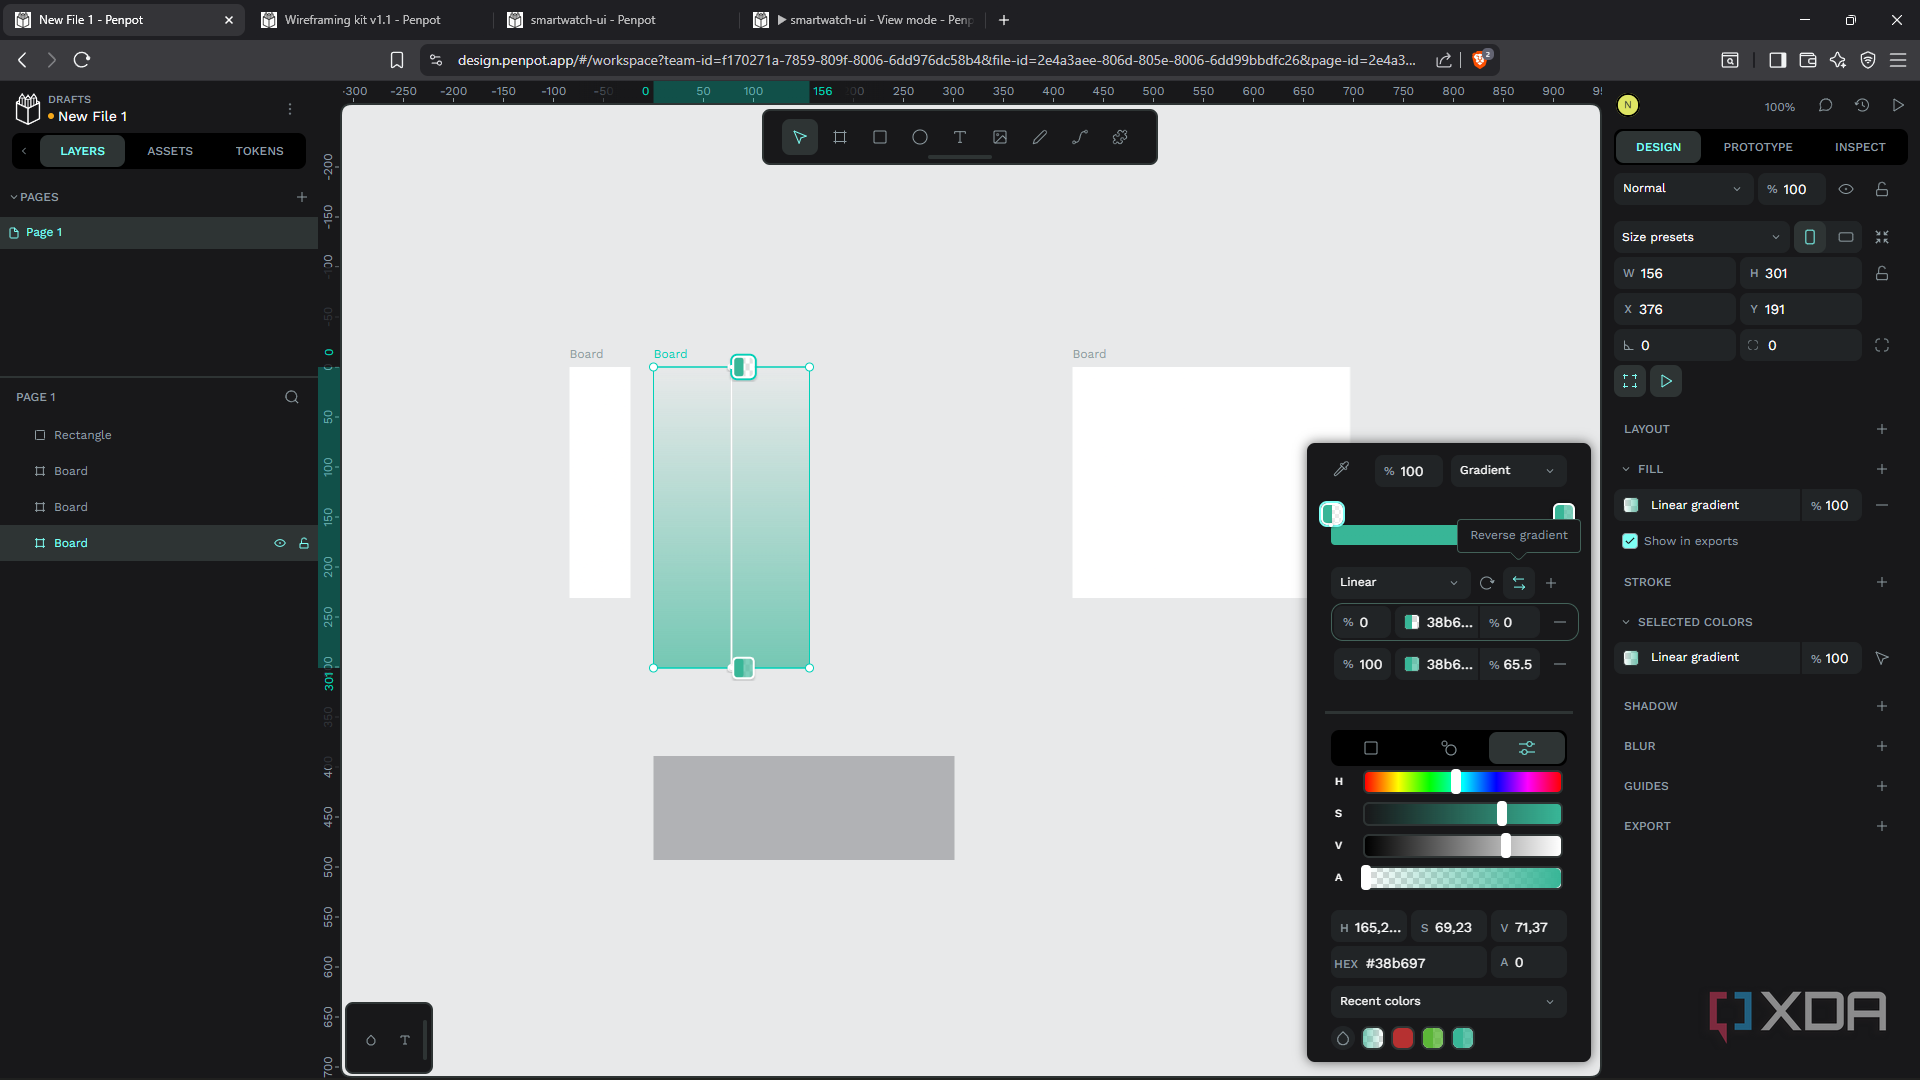Toggle proportion lock for width and height
The width and height of the screenshot is (1920, 1080).
[1882, 273]
